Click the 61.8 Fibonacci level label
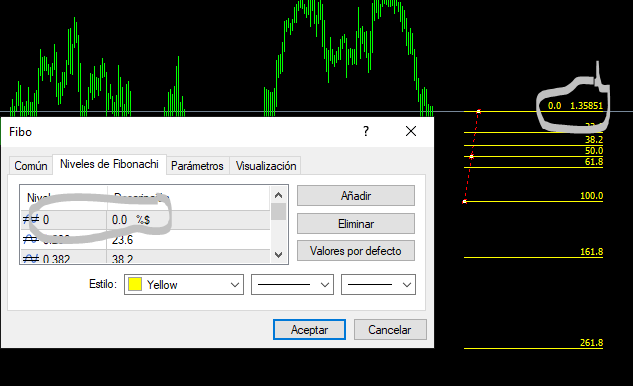The width and height of the screenshot is (633, 386). point(594,162)
